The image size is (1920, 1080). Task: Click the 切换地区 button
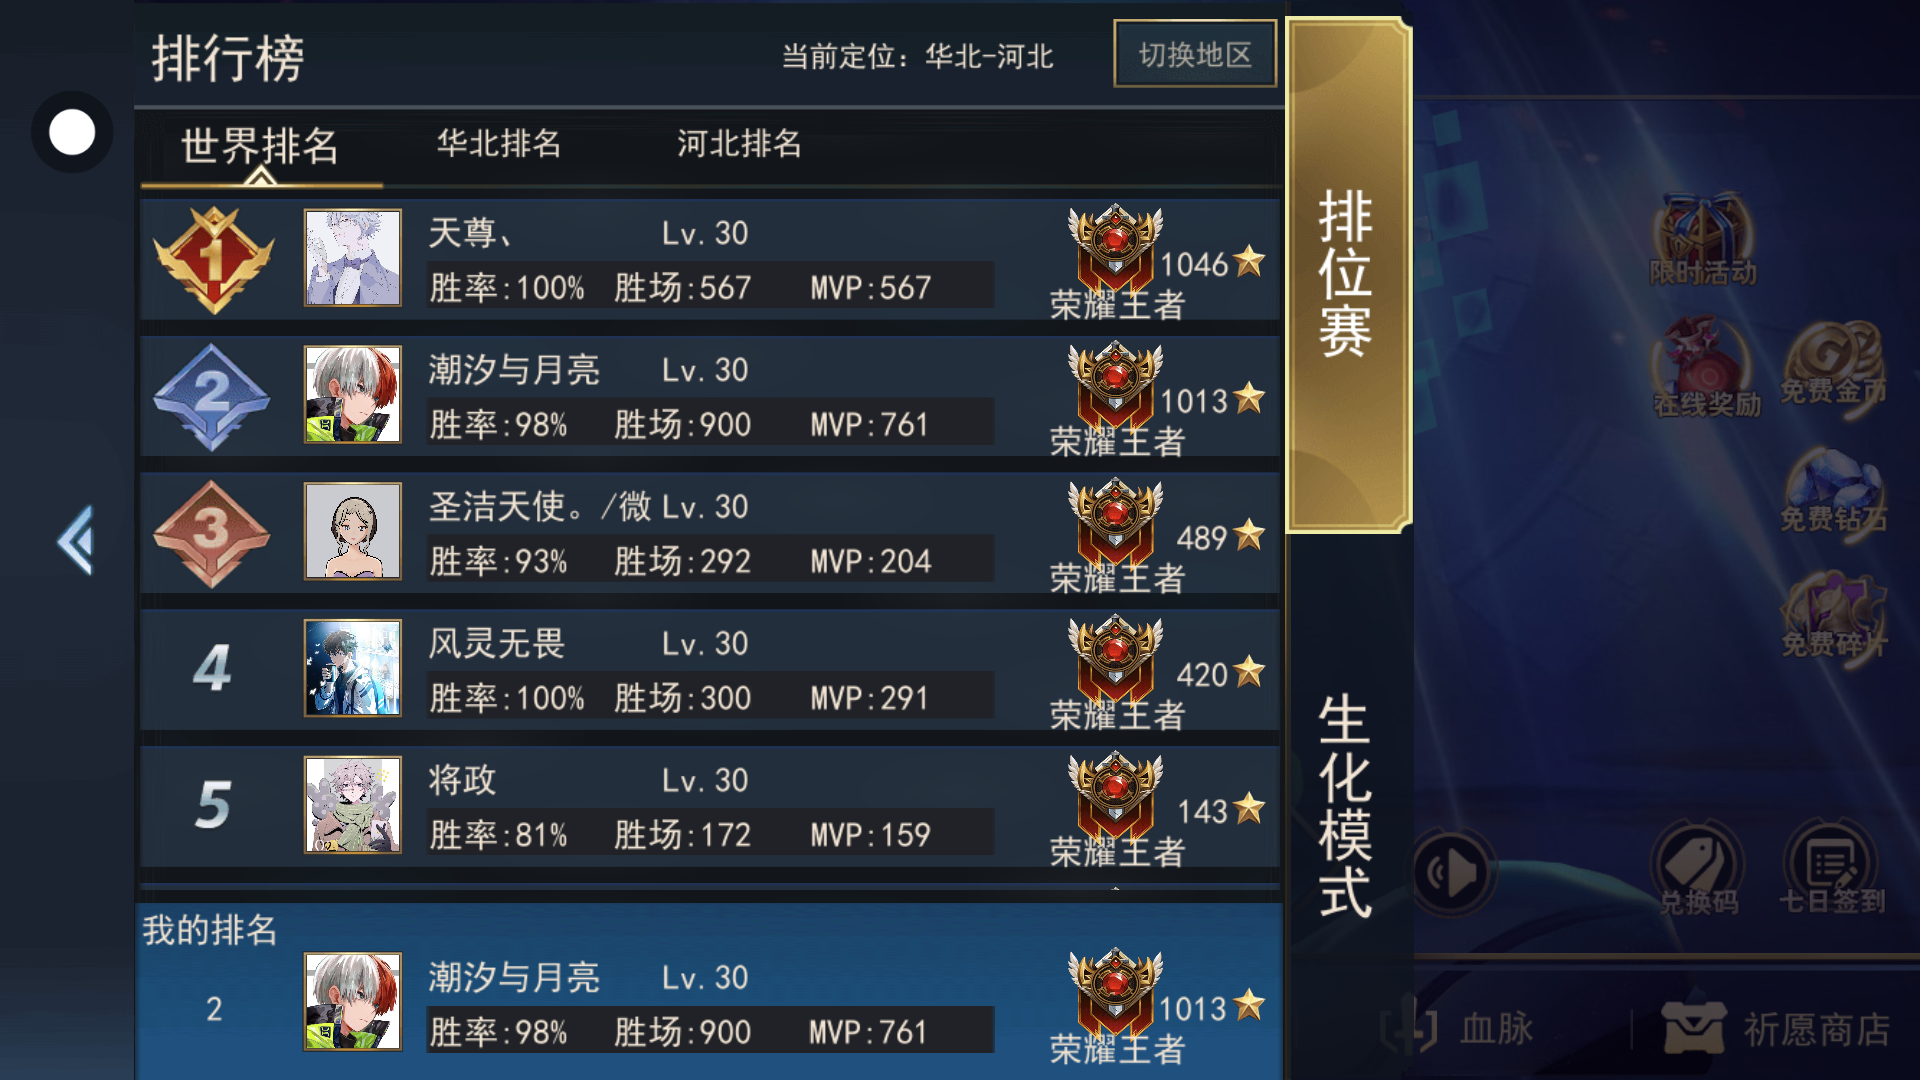coord(1195,54)
